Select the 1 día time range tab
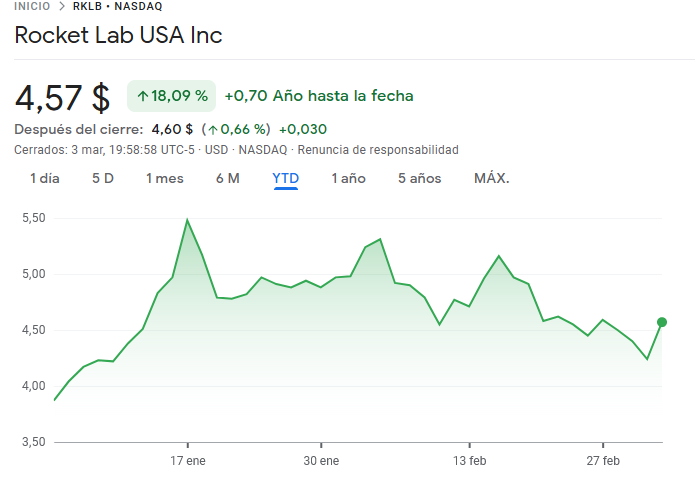Screen dimensions: 695x479 click(x=44, y=179)
